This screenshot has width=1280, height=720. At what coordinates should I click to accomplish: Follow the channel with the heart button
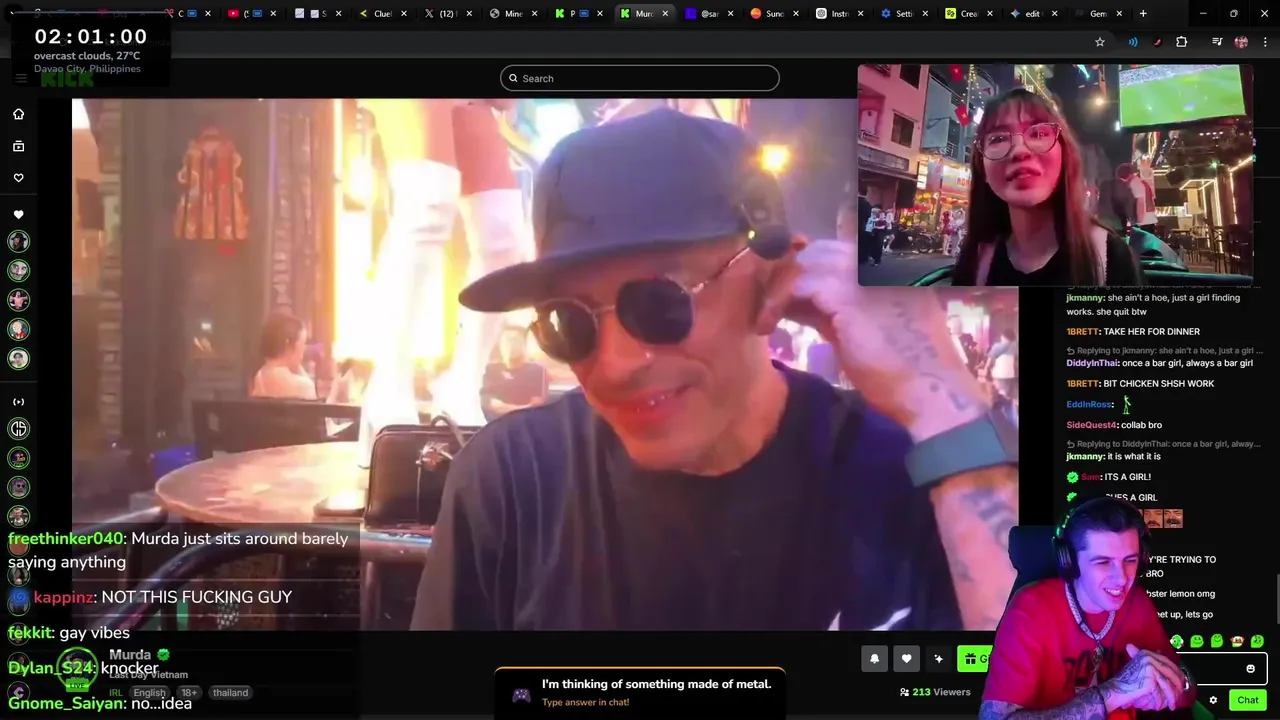906,658
